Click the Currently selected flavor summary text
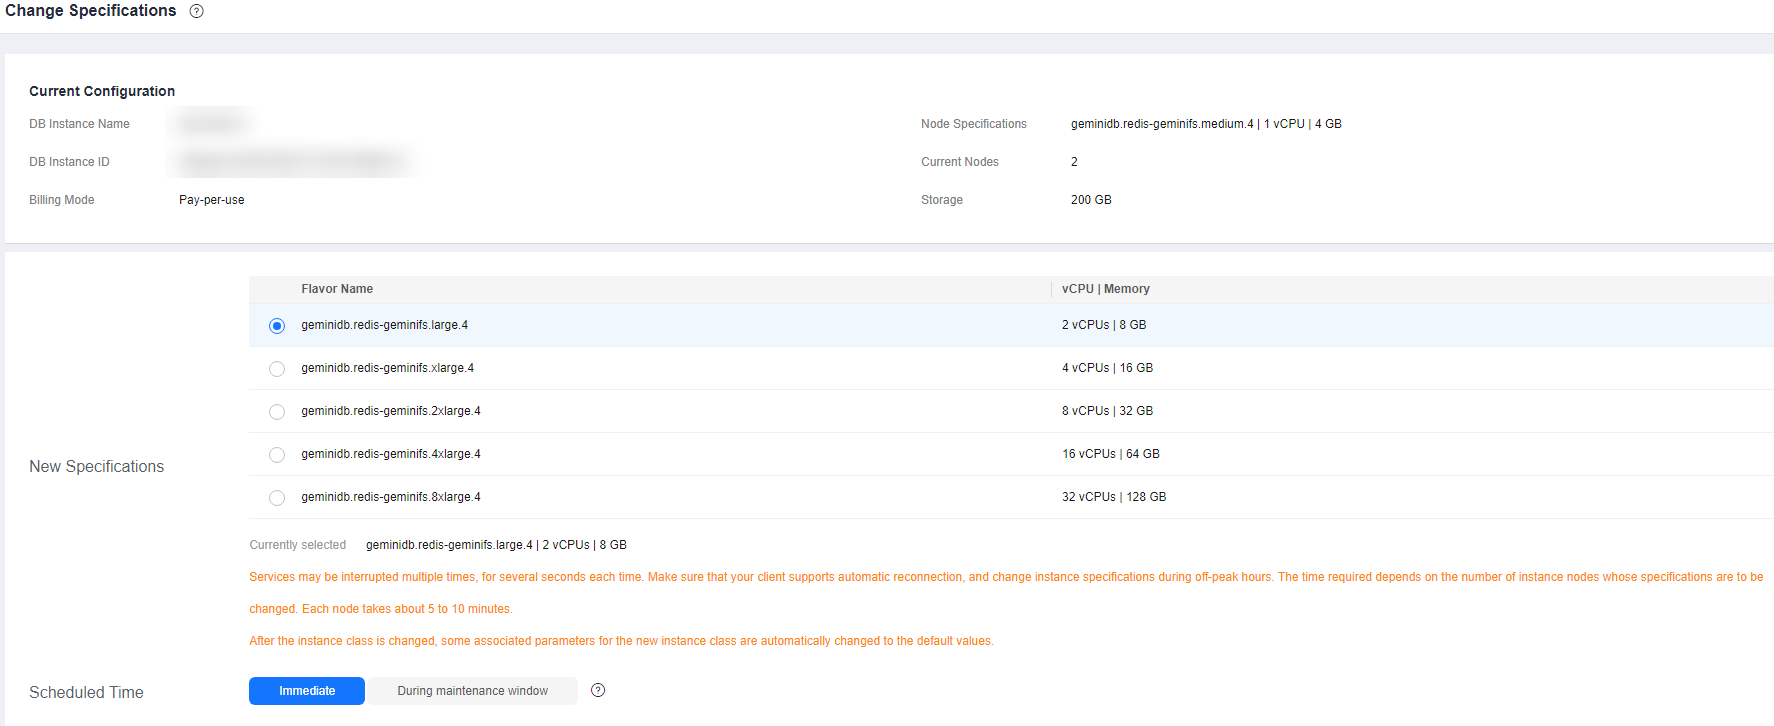 click(496, 545)
